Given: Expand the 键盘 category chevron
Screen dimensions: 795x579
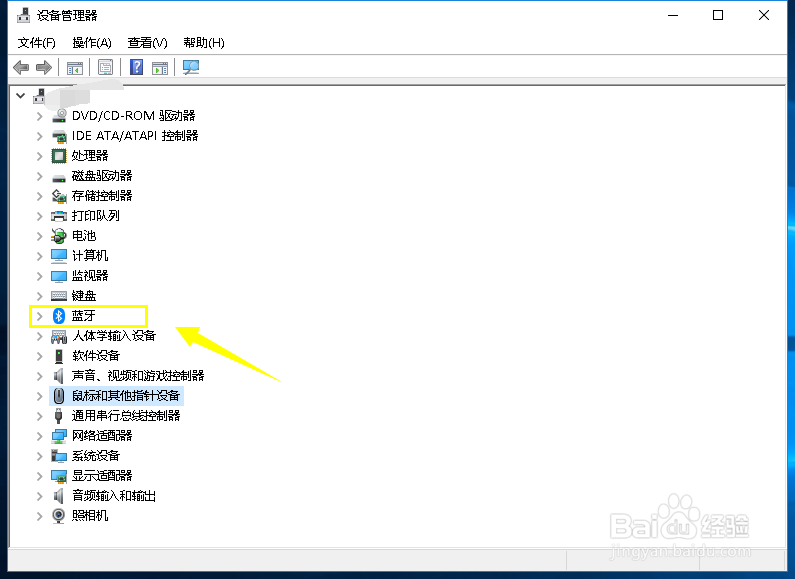Looking at the screenshot, I should point(40,296).
